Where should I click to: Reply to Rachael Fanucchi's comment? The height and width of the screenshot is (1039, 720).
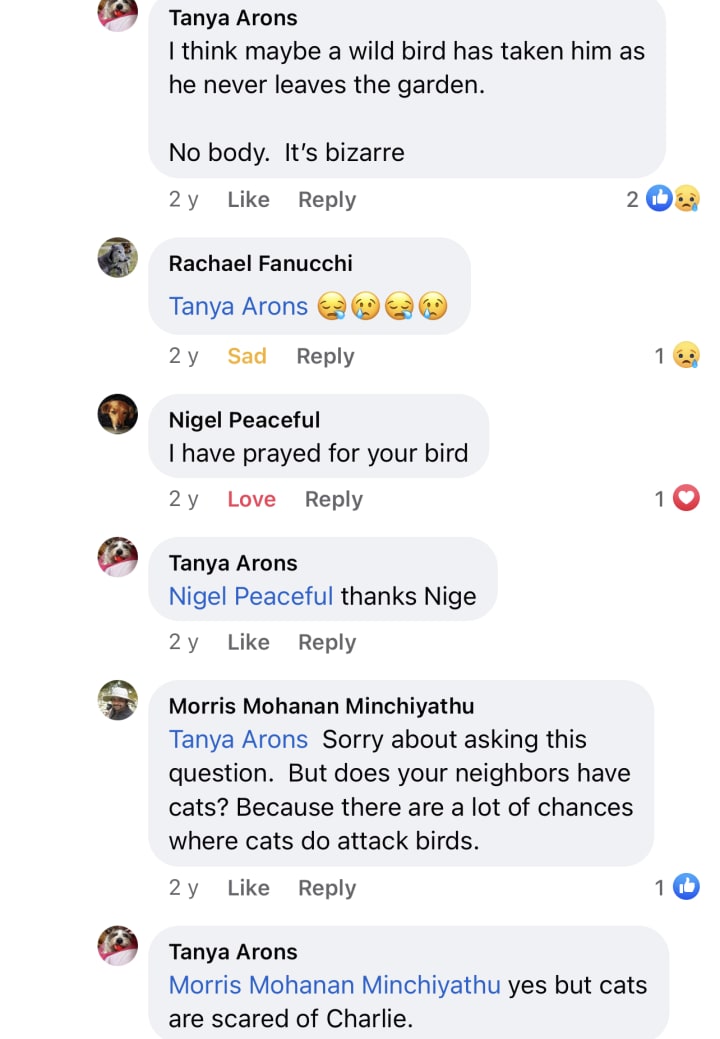click(325, 356)
